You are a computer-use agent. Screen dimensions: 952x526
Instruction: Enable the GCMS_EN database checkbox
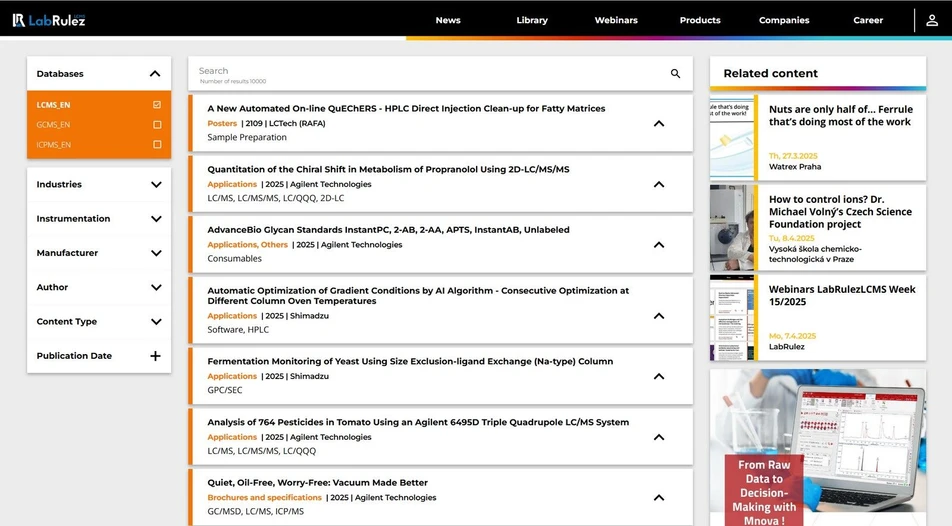(157, 125)
